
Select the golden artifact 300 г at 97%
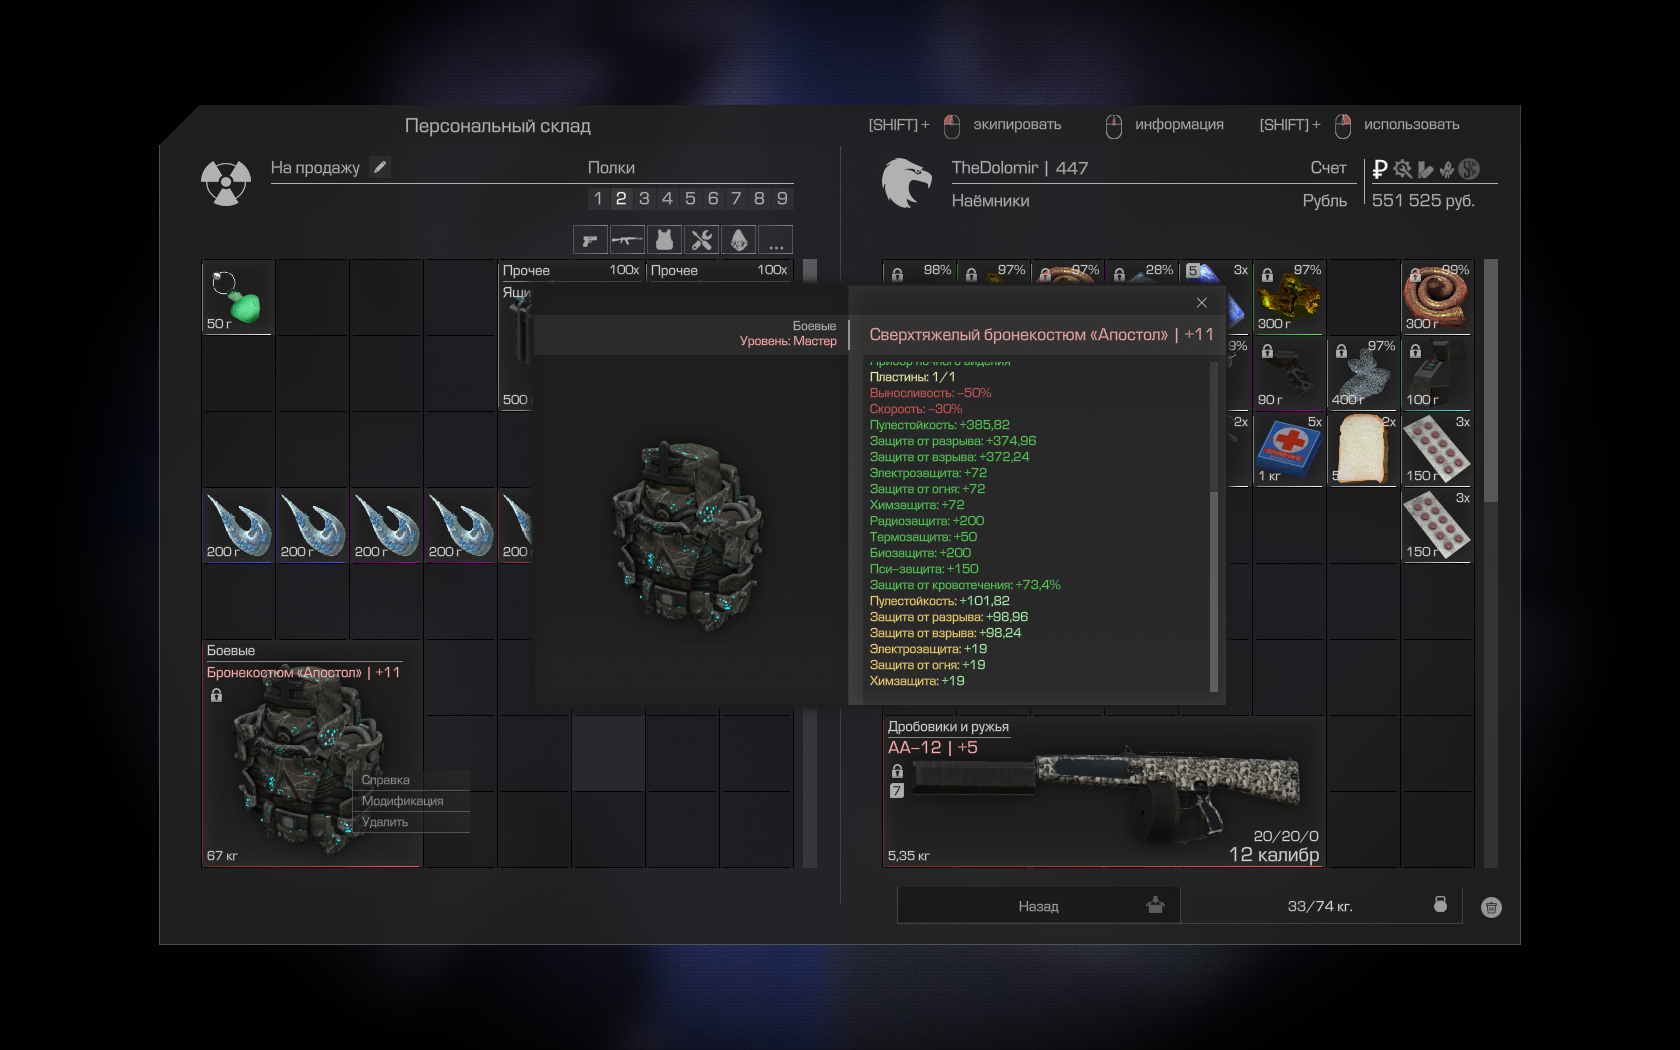click(x=1289, y=297)
